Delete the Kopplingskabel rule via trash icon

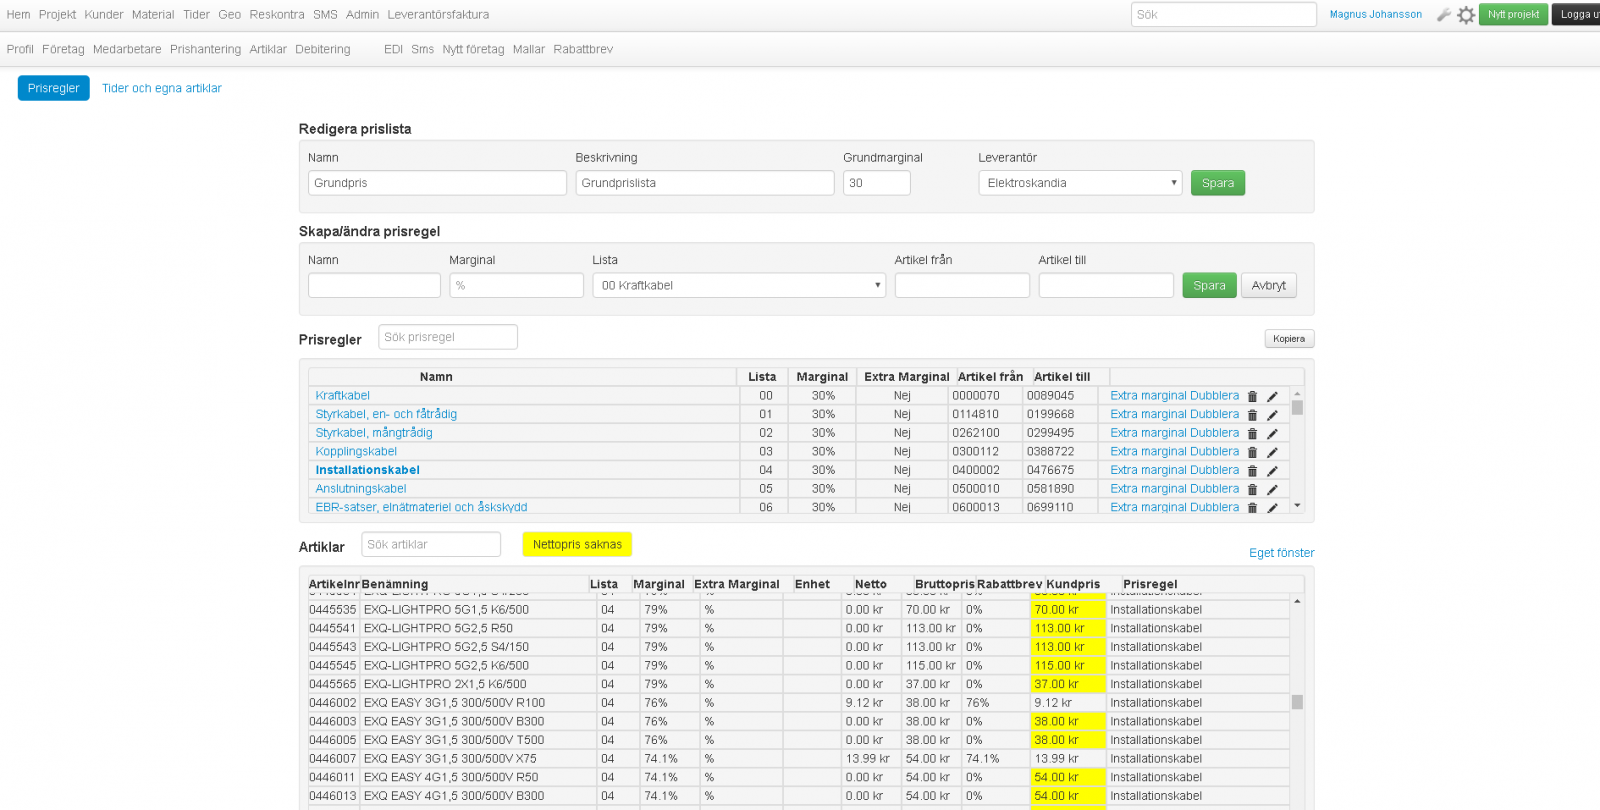click(x=1252, y=452)
